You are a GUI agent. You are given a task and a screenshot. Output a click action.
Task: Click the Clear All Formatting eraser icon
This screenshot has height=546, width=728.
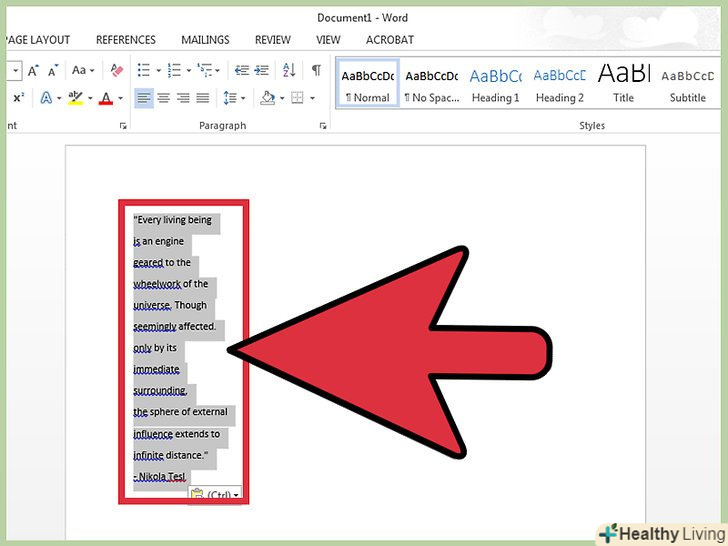tap(116, 70)
